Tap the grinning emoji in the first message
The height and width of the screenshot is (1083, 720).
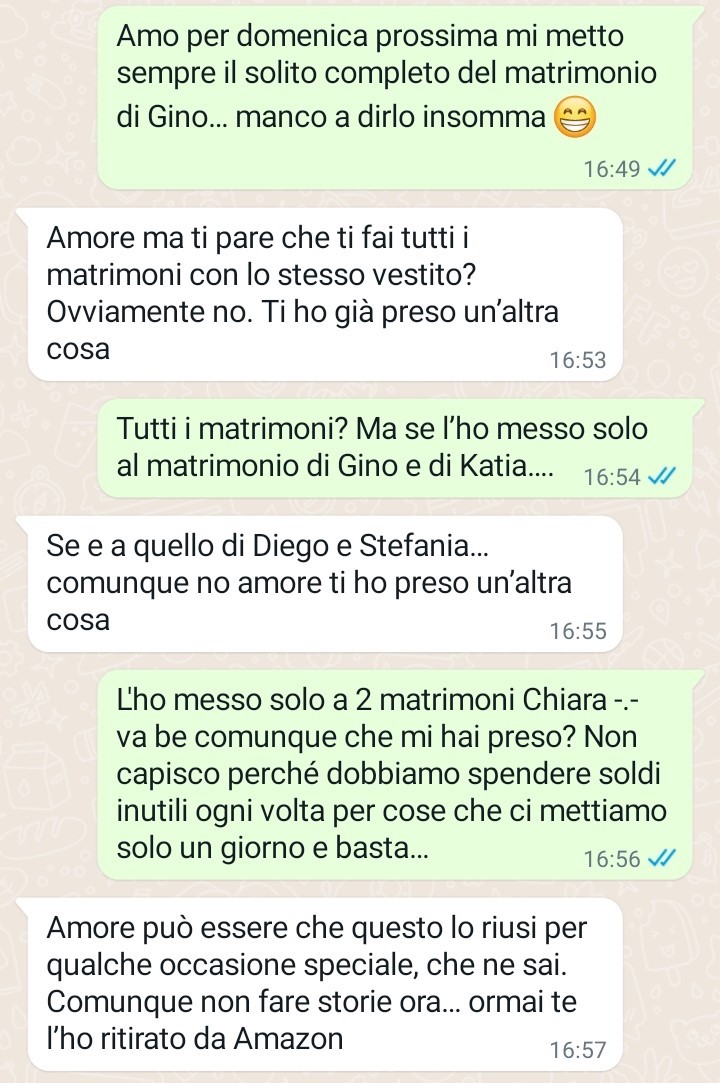pyautogui.click(x=575, y=117)
